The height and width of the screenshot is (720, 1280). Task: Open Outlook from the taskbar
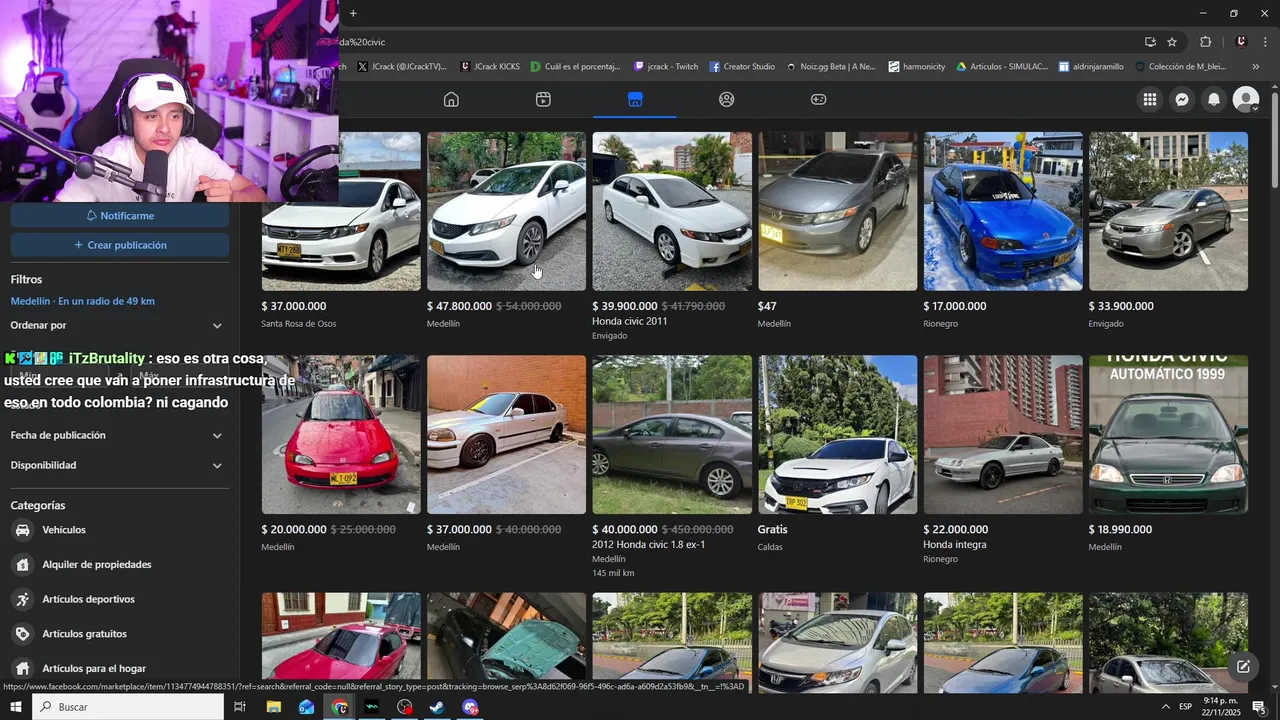click(x=307, y=707)
